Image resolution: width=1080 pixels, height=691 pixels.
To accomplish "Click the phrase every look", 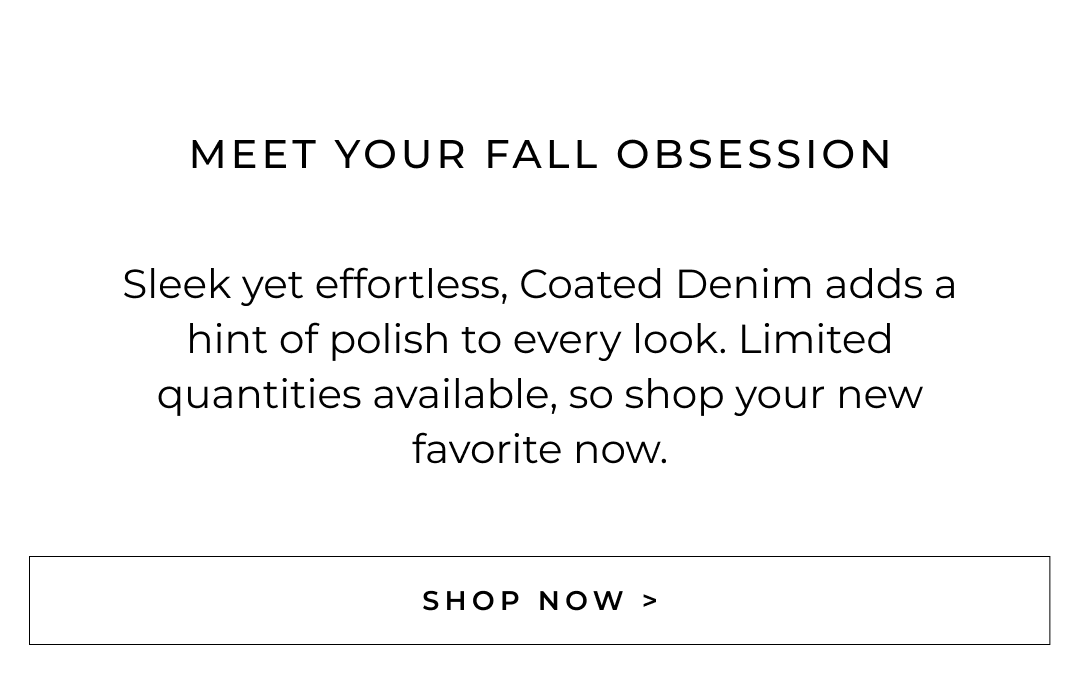I will click(620, 339).
